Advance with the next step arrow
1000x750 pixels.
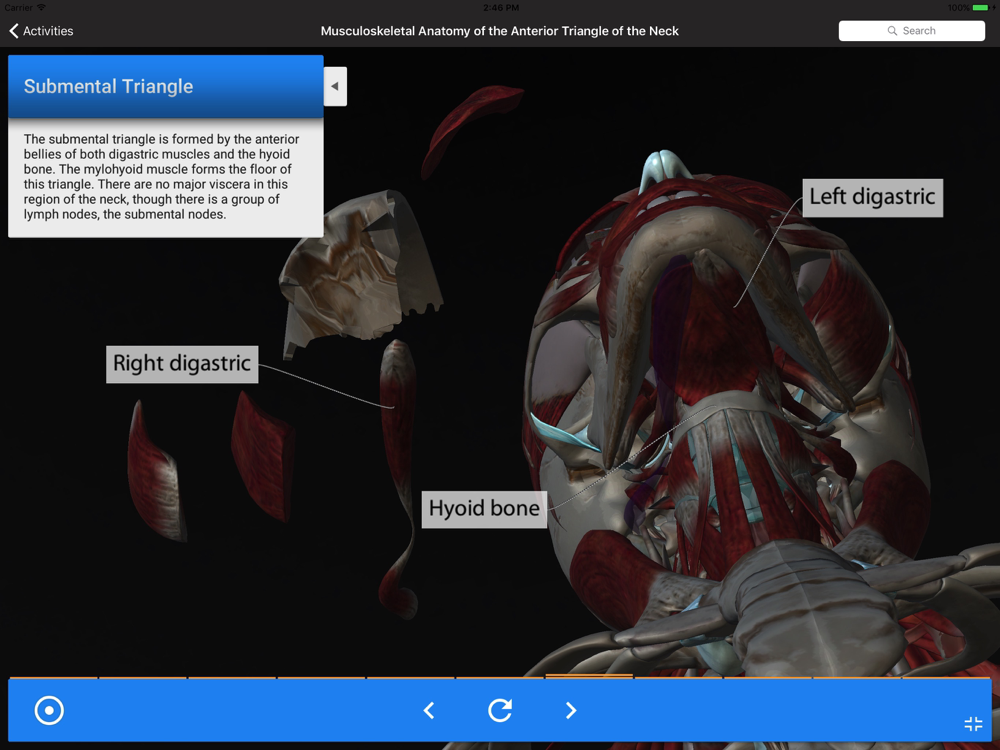click(x=571, y=710)
